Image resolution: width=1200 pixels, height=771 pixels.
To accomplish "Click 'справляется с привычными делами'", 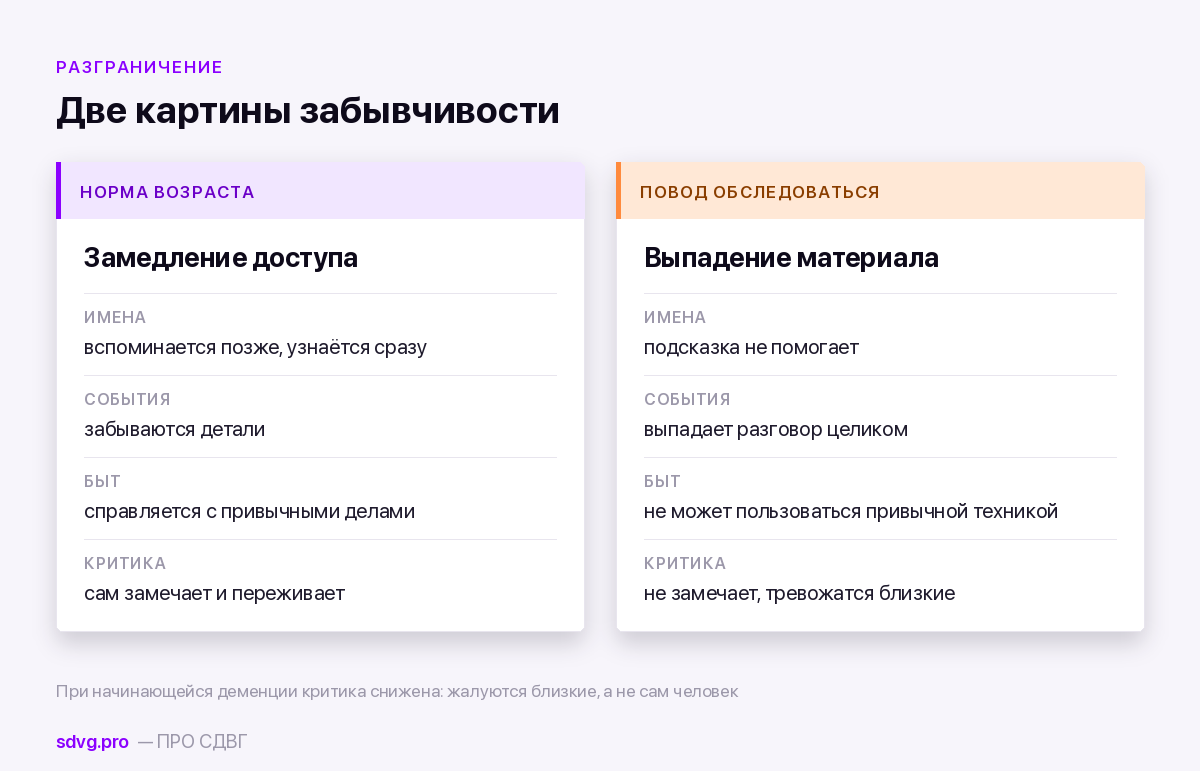I will pos(249,512).
